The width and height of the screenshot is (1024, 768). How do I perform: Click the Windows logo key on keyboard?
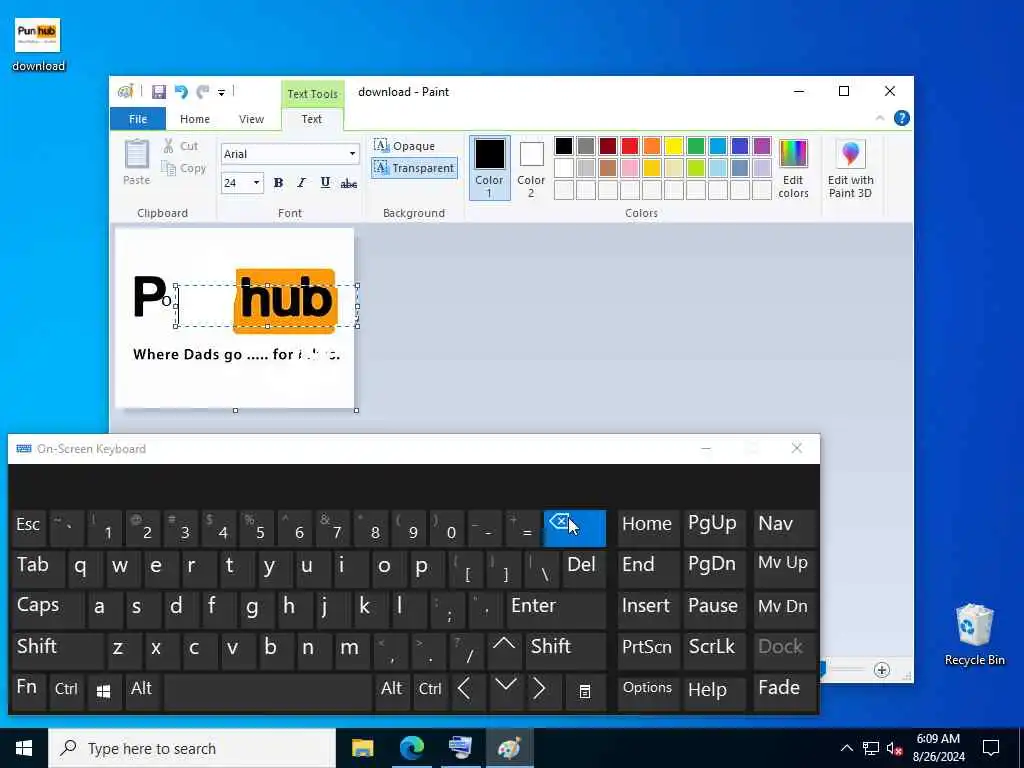[x=103, y=691]
